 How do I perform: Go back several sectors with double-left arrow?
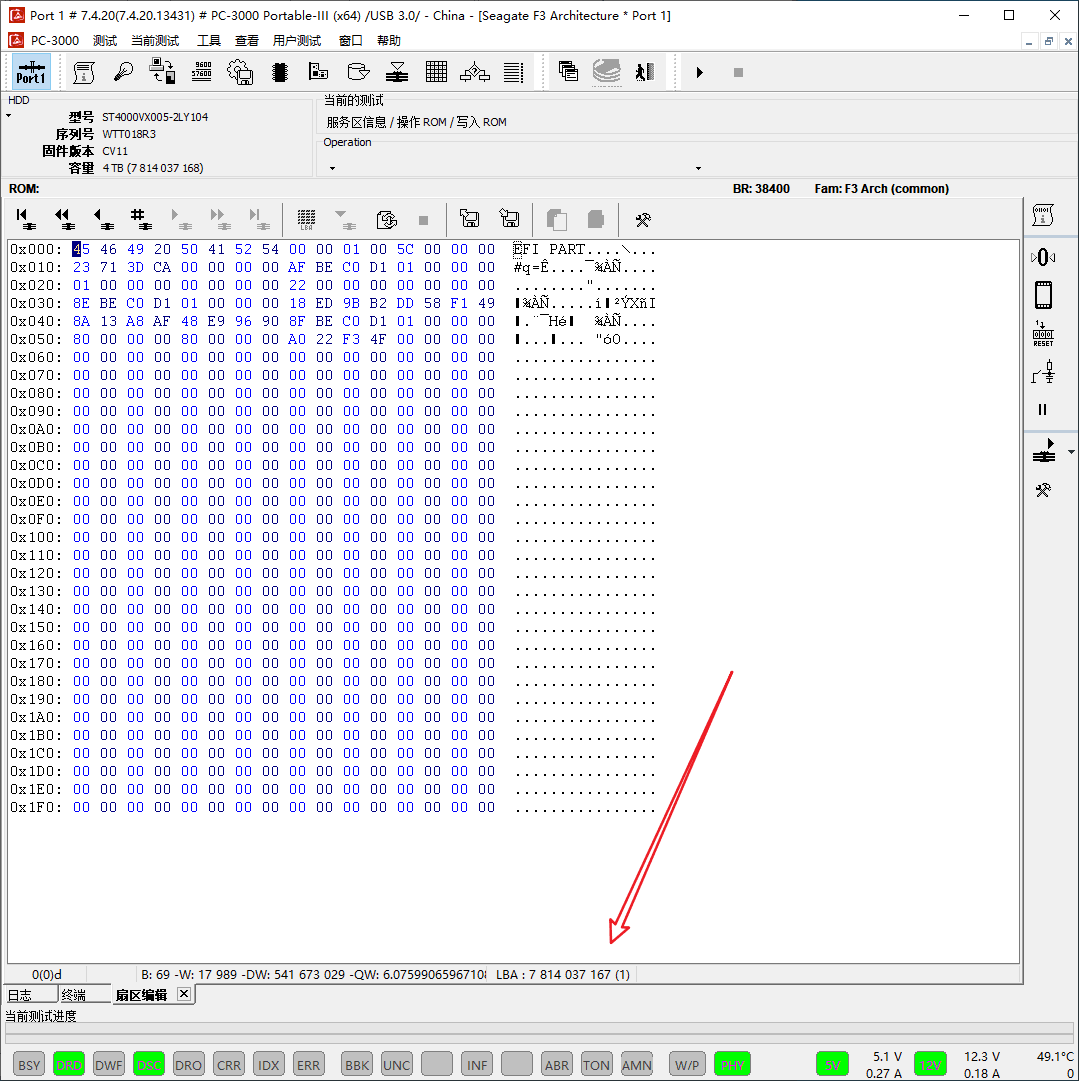64,219
